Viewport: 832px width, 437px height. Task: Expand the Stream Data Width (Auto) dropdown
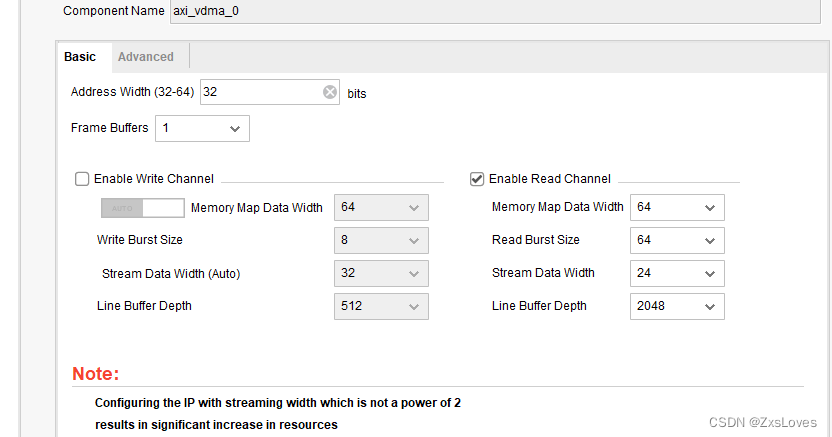click(x=381, y=273)
